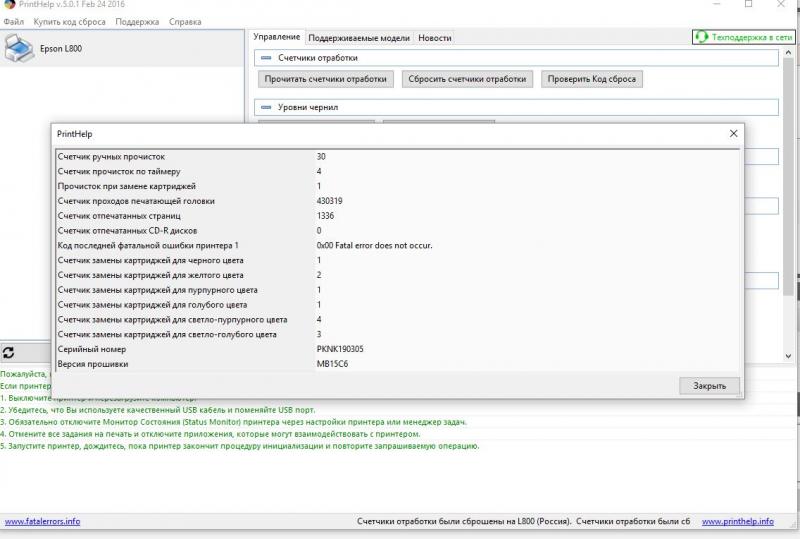
Task: Click the headset icon for tech support
Action: pos(702,37)
